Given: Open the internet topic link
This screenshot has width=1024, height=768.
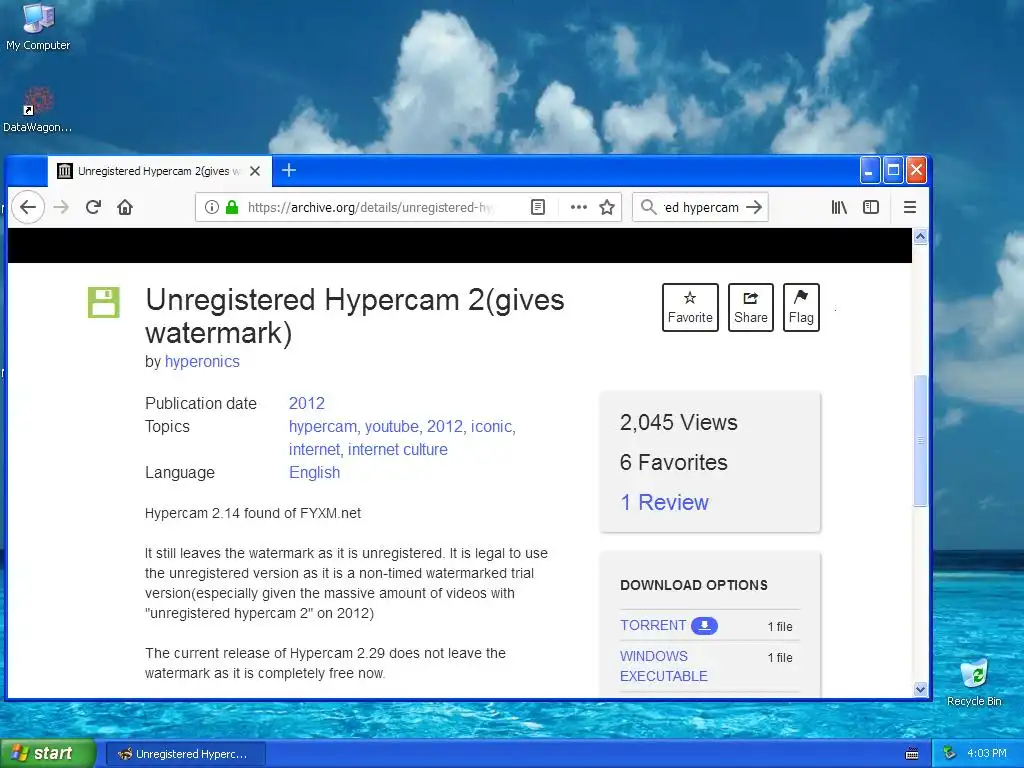Looking at the screenshot, I should (x=315, y=449).
